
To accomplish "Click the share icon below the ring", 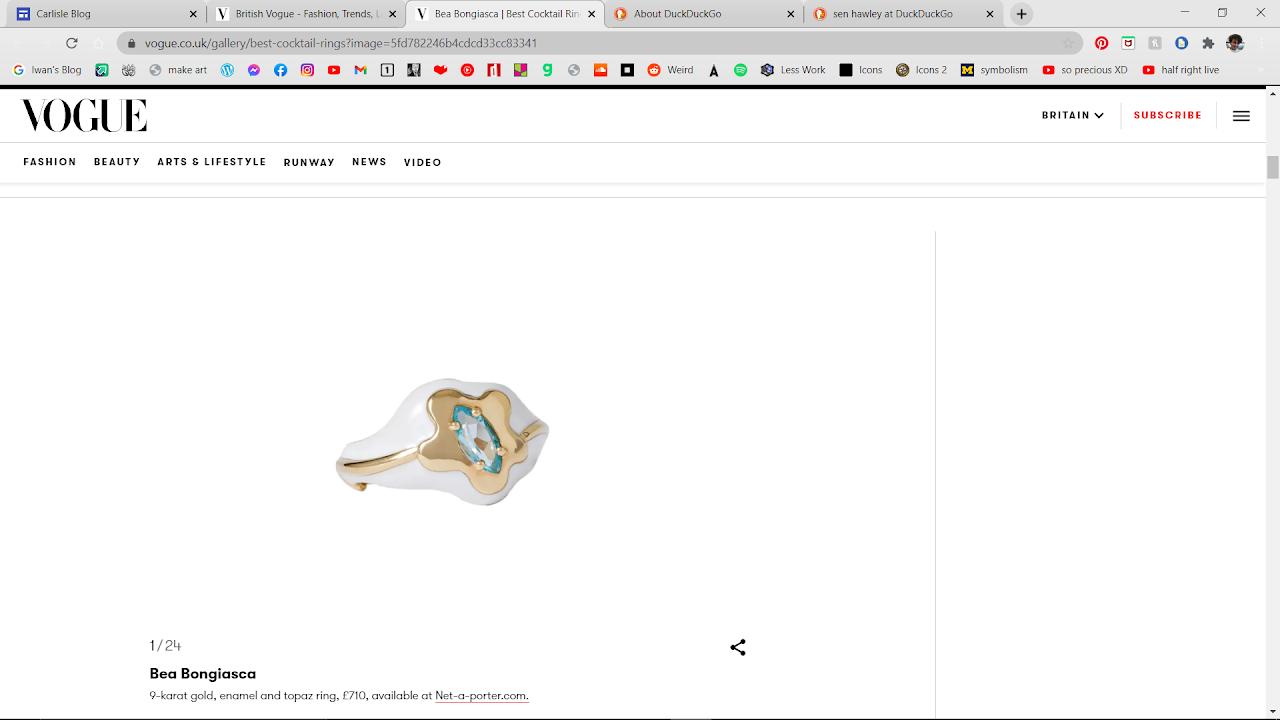I will coord(738,648).
